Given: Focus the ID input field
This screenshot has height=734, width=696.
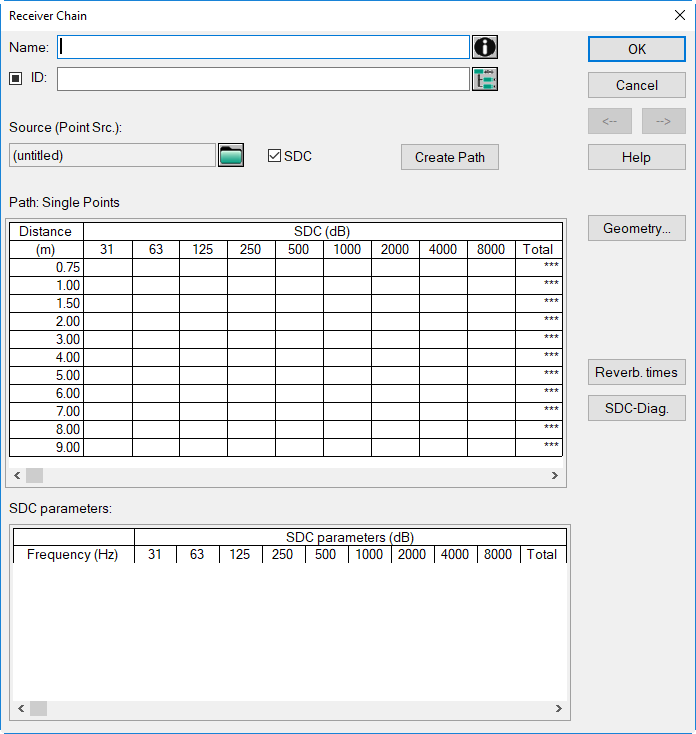Looking at the screenshot, I should (x=264, y=79).
